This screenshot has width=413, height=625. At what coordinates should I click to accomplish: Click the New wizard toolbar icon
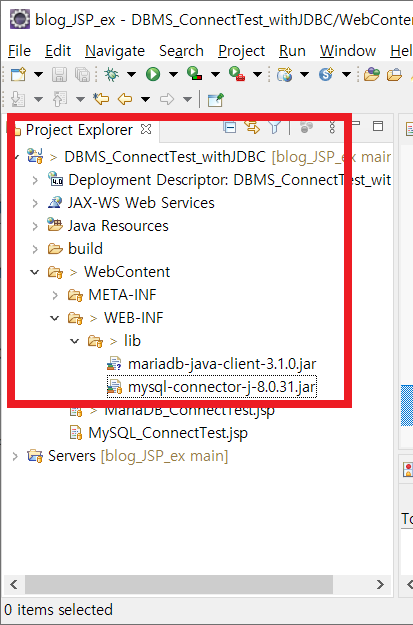click(x=18, y=74)
